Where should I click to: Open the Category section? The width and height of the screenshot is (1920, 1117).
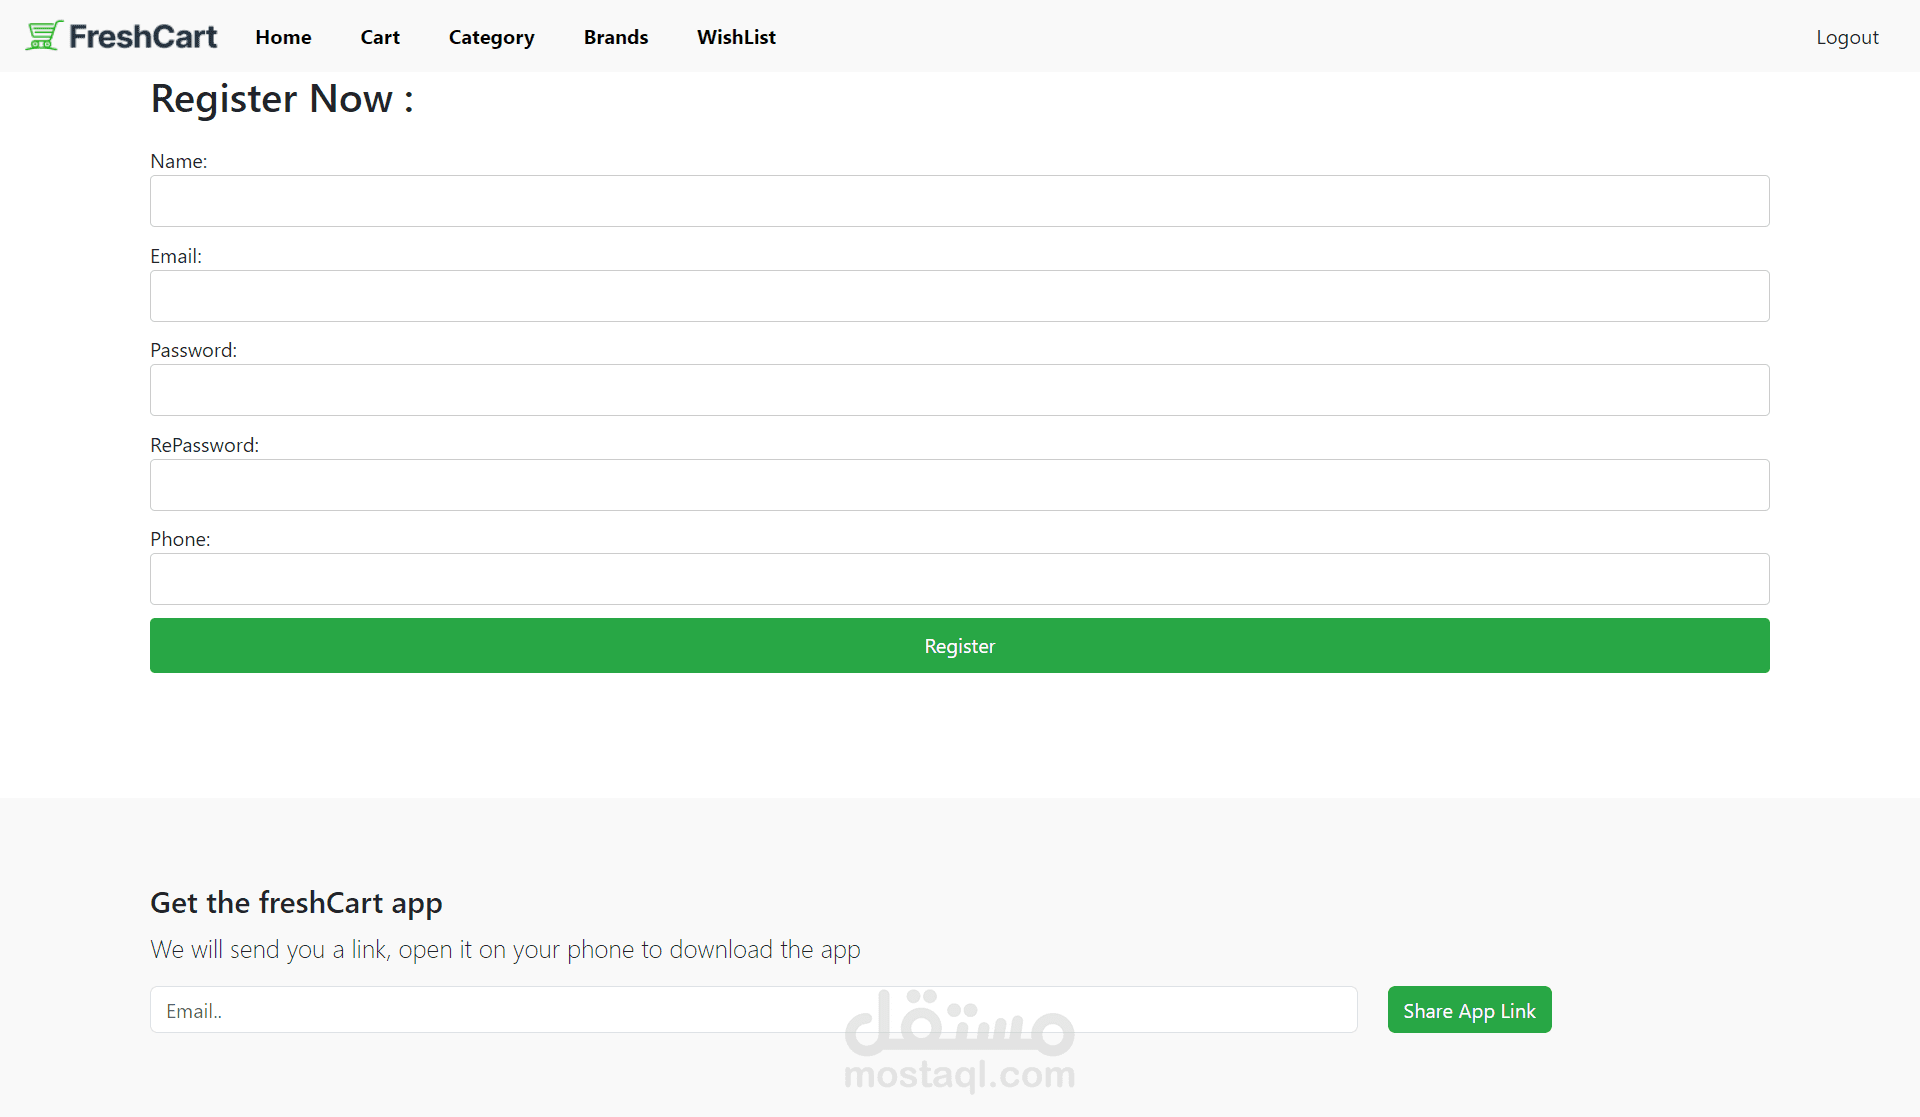491,37
